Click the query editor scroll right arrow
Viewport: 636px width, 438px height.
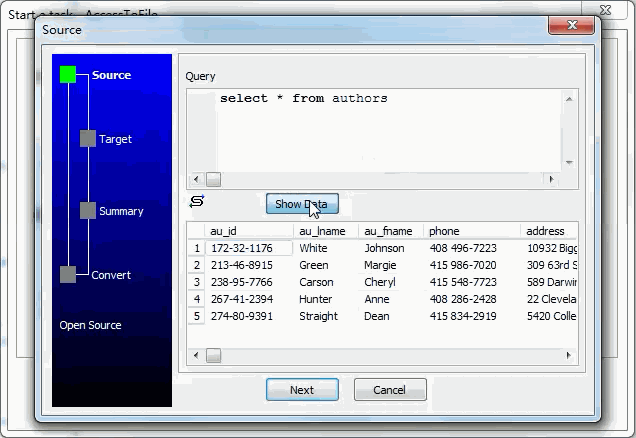tap(551, 179)
